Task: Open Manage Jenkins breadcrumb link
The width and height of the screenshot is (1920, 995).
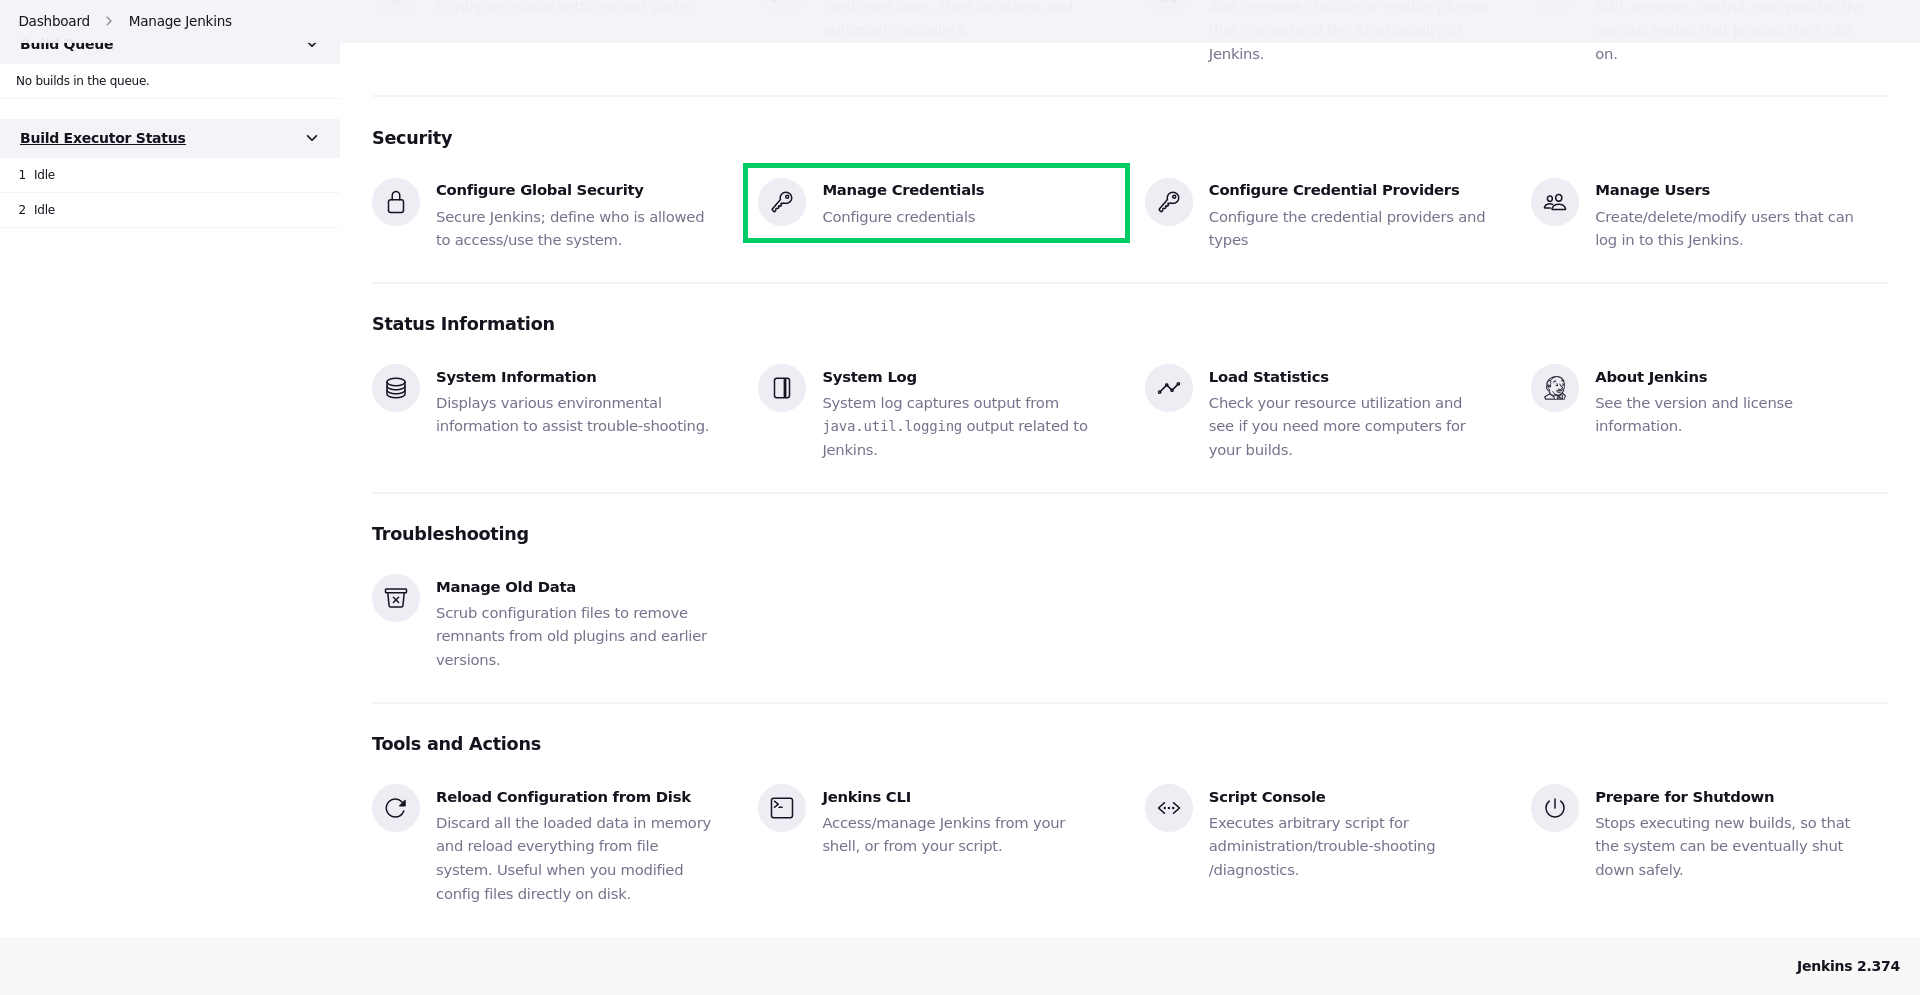Action: click(180, 21)
